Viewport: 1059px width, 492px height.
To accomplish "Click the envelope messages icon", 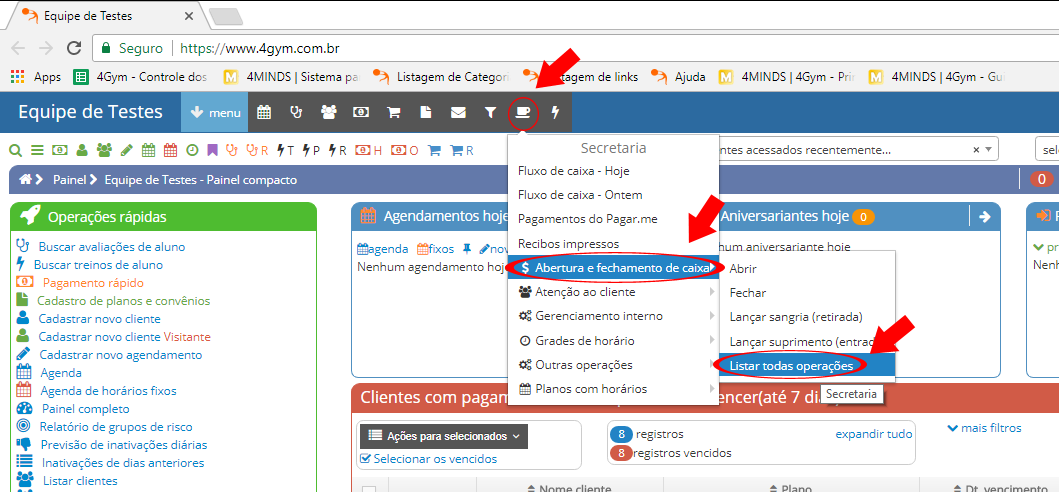I will [458, 113].
